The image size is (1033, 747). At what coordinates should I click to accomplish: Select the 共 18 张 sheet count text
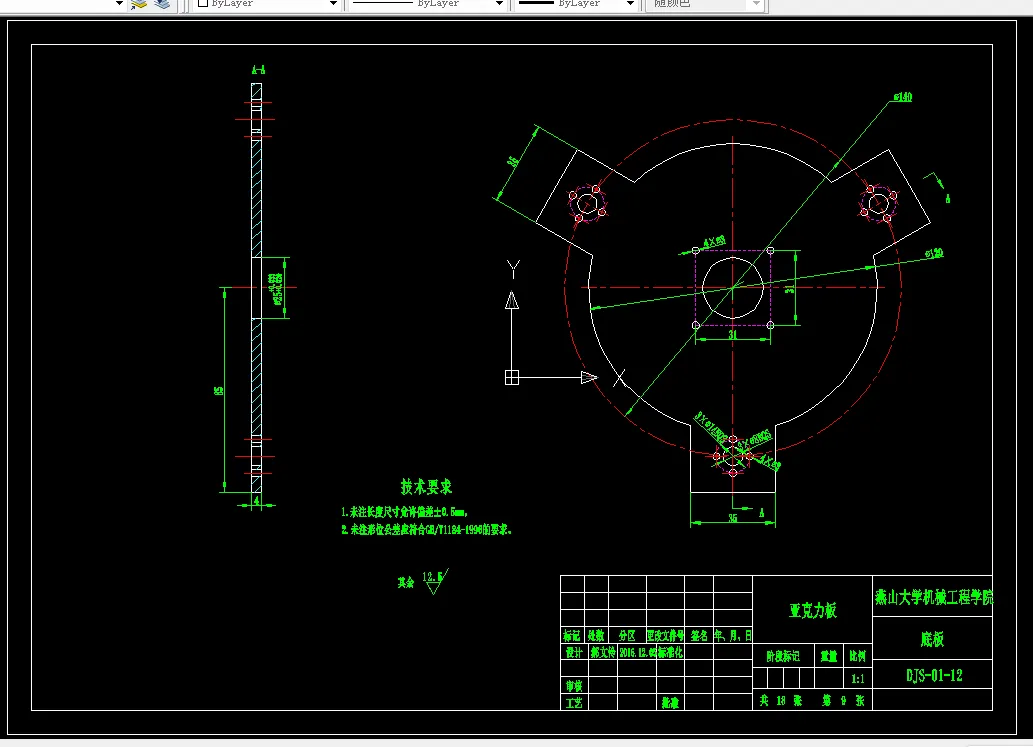pyautogui.click(x=780, y=700)
